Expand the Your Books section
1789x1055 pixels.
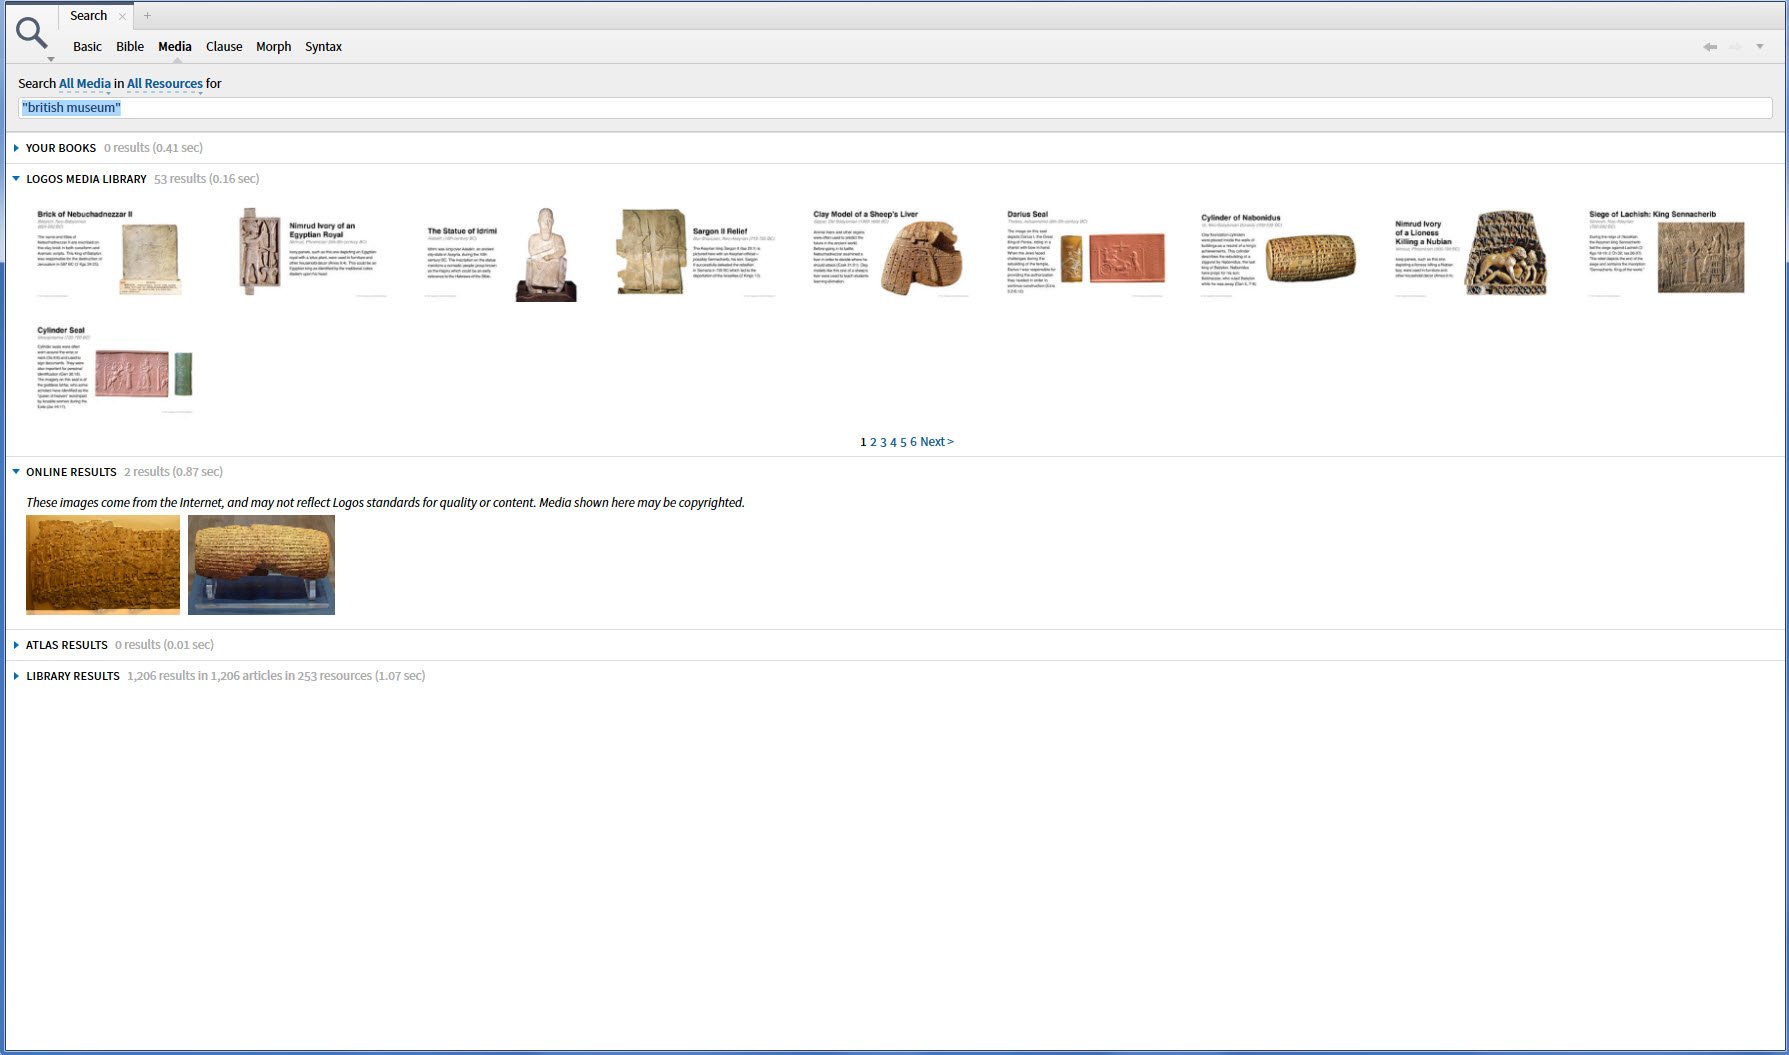[x=16, y=148]
